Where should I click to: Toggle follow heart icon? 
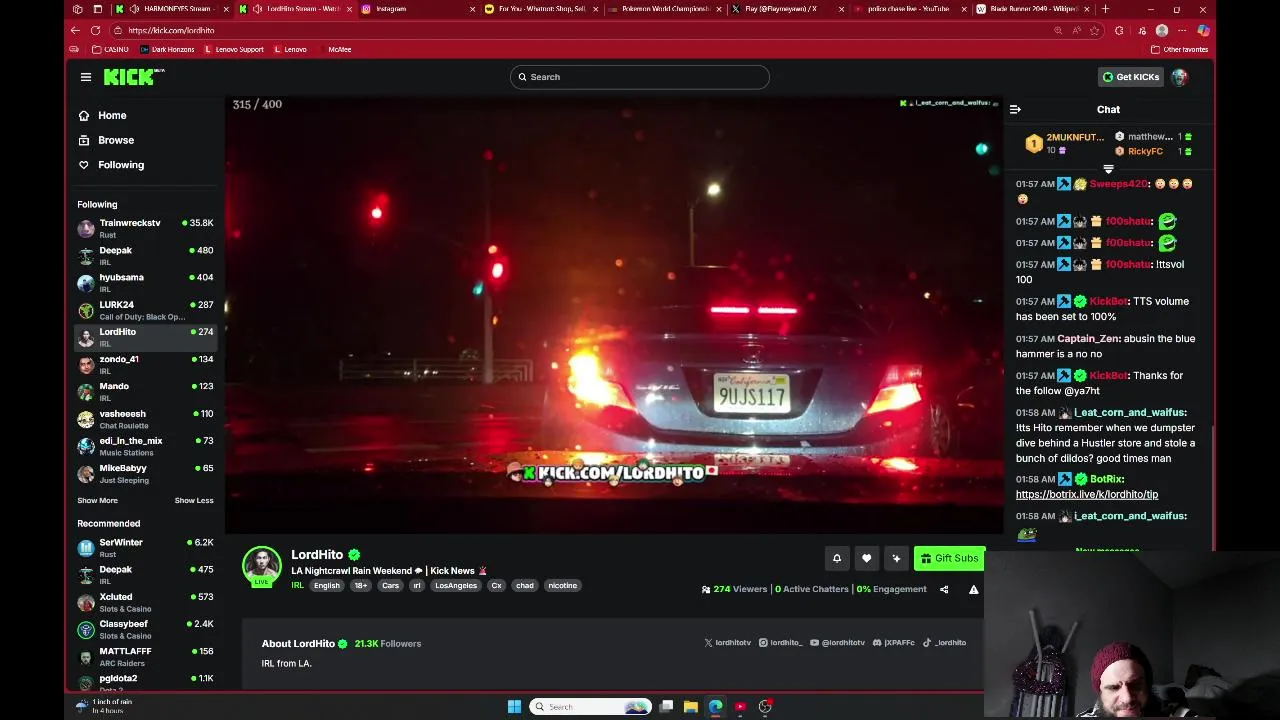[x=866, y=558]
